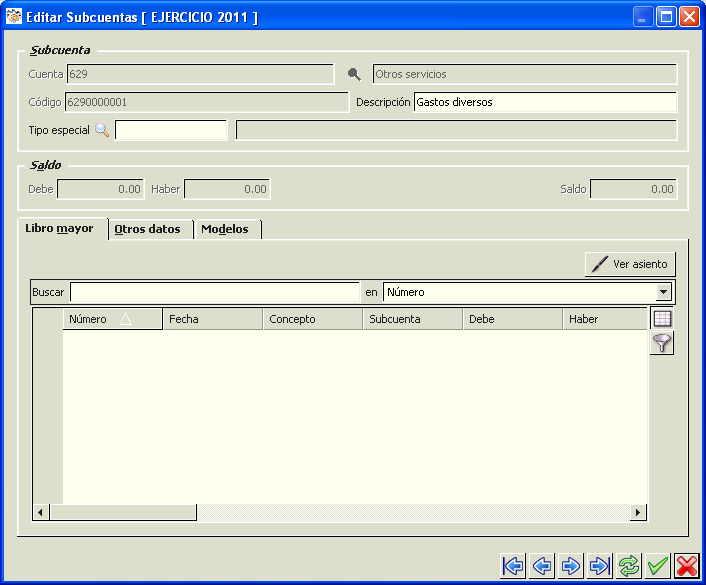Minimize the Editar Subcuentas window
The width and height of the screenshot is (706, 585).
click(643, 17)
